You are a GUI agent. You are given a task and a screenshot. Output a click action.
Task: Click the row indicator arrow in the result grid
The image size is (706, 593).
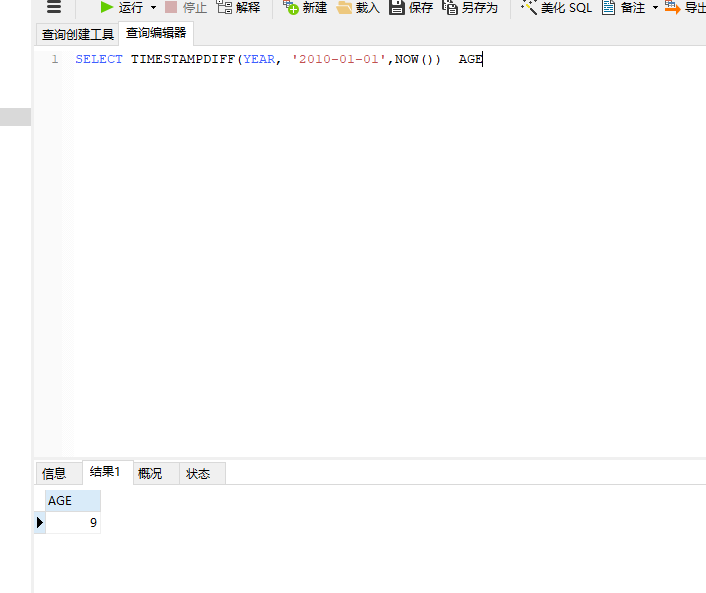(40, 522)
